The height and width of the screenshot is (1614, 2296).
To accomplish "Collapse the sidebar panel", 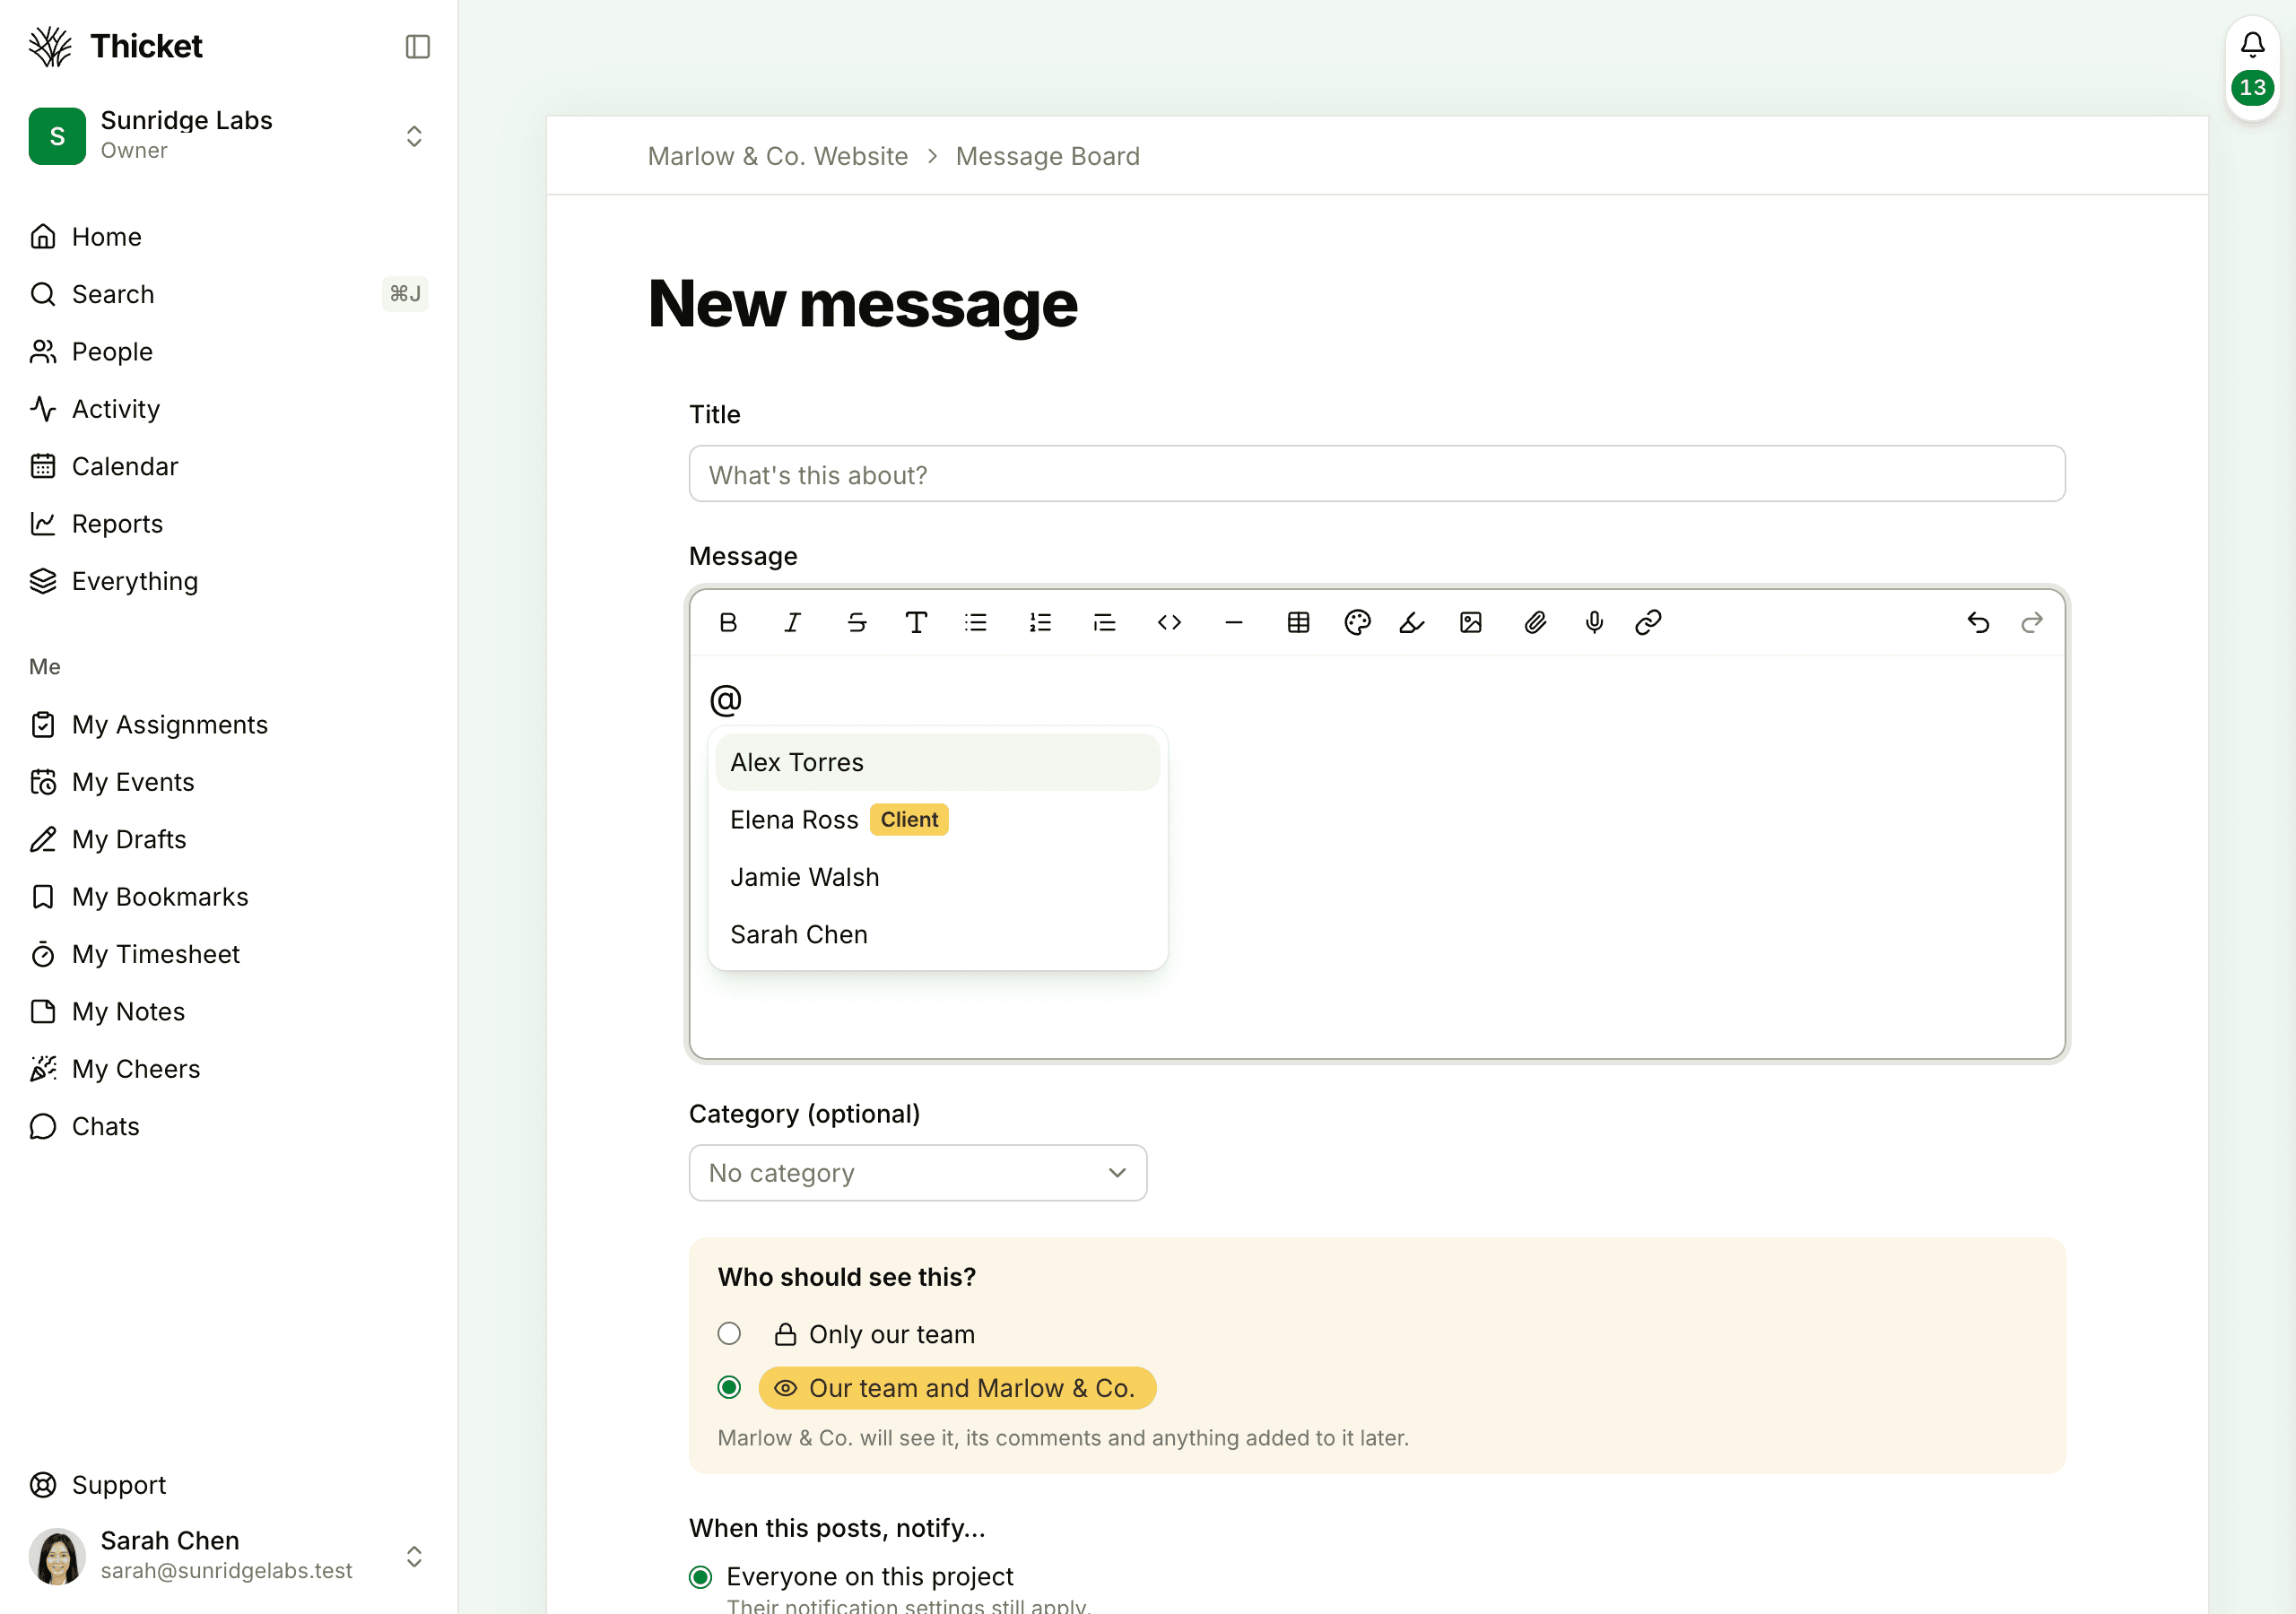I will coord(417,47).
